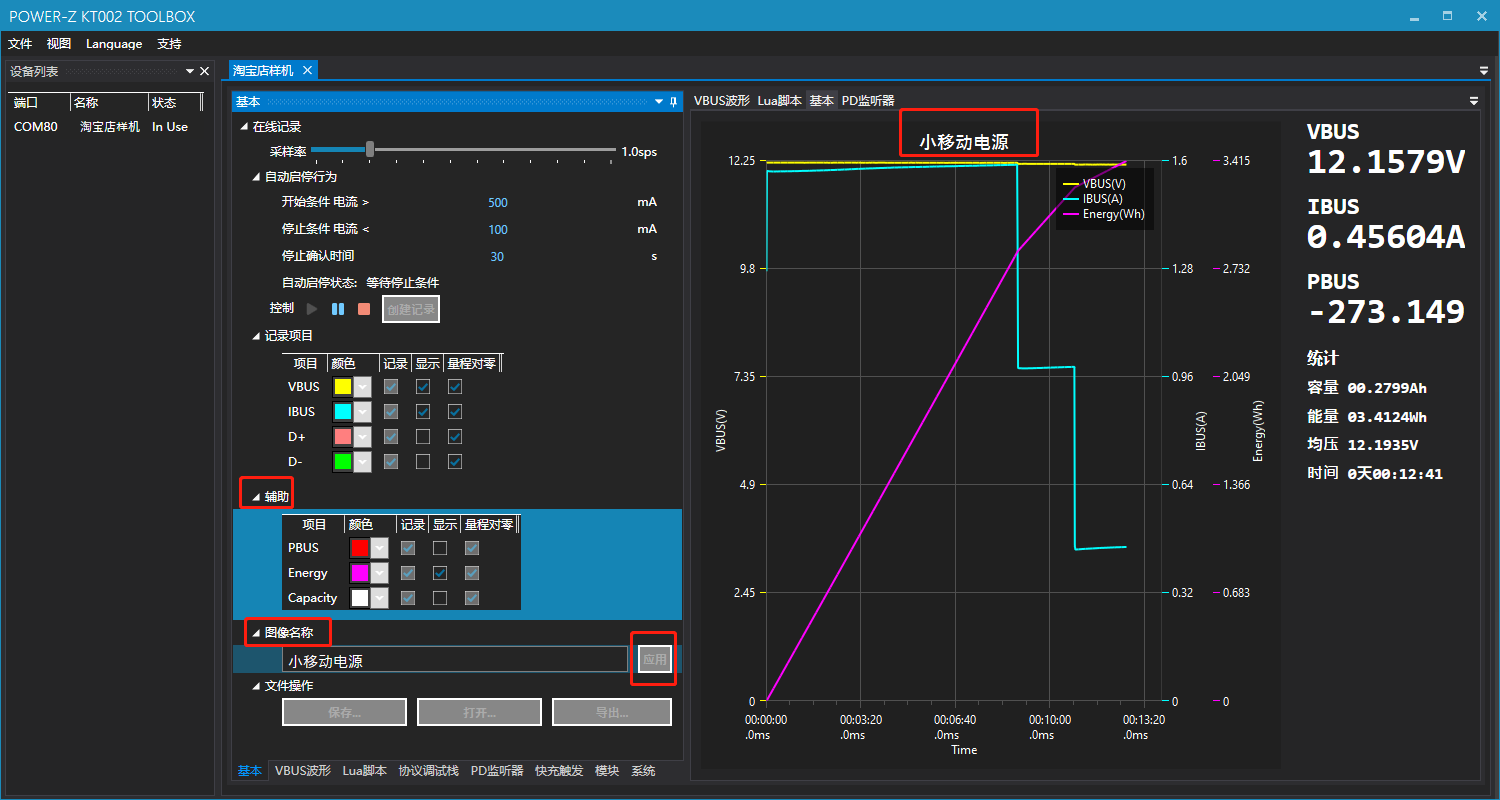Click the 小移动电源 image name input field
This screenshot has height=800, width=1500.
pos(455,660)
